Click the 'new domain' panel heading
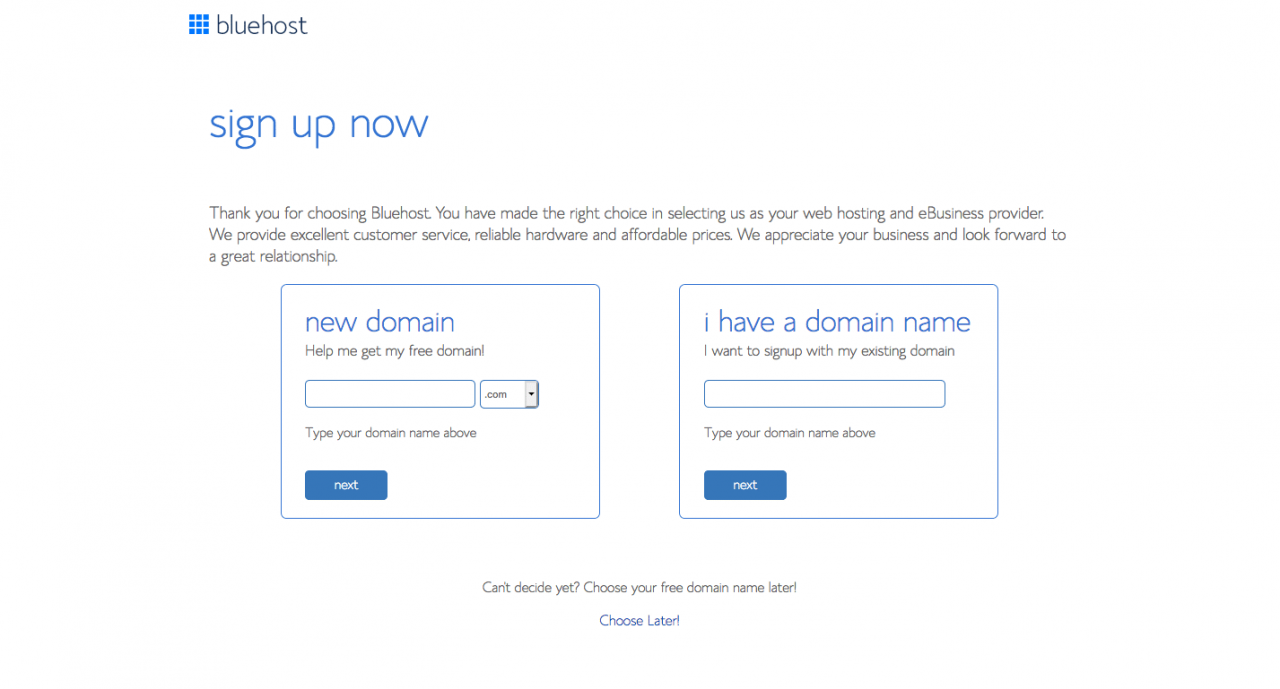 click(379, 322)
